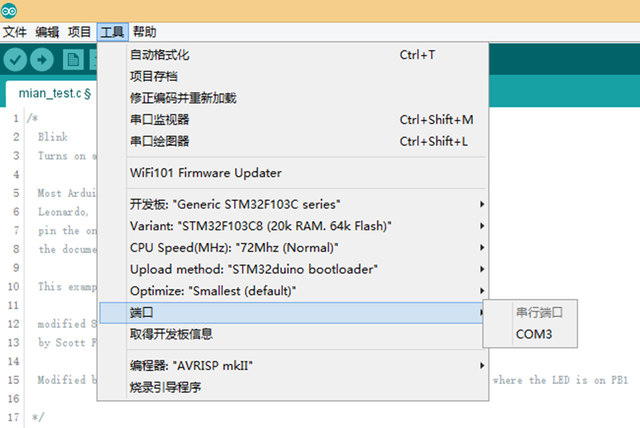Open the 文件 menu

click(x=14, y=32)
